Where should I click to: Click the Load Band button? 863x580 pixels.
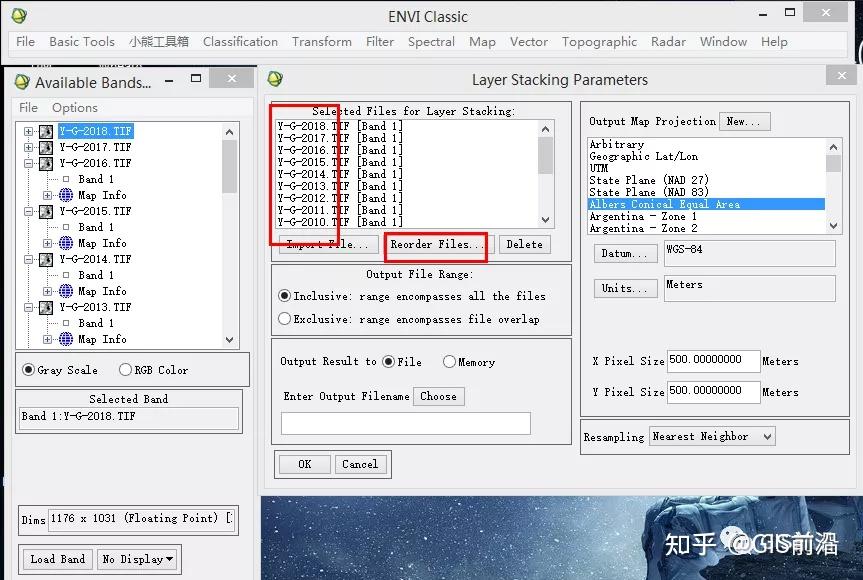56,559
